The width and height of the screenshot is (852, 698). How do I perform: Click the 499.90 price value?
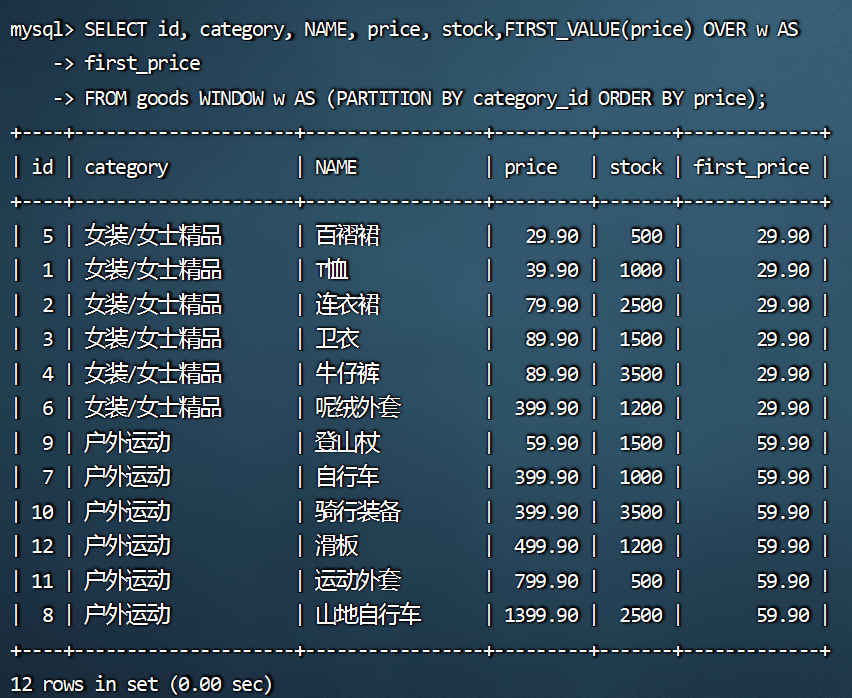pos(547,546)
